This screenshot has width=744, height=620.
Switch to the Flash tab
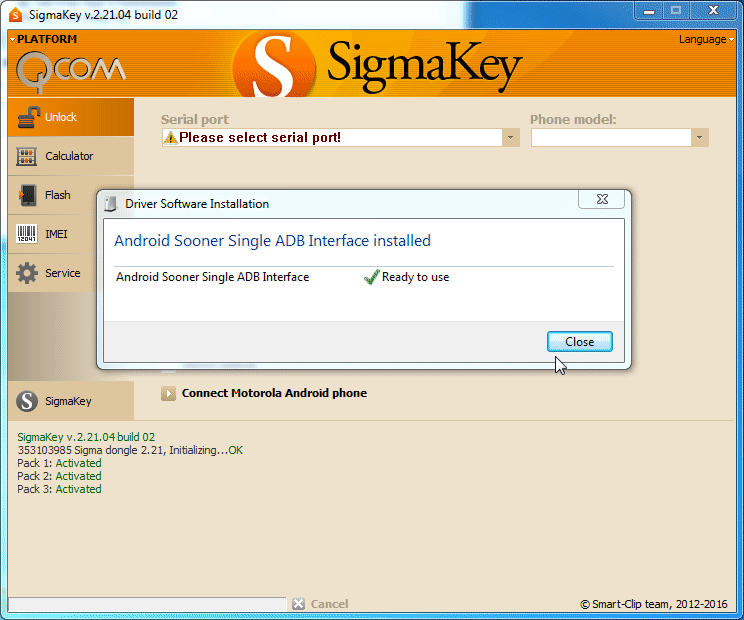click(52, 195)
